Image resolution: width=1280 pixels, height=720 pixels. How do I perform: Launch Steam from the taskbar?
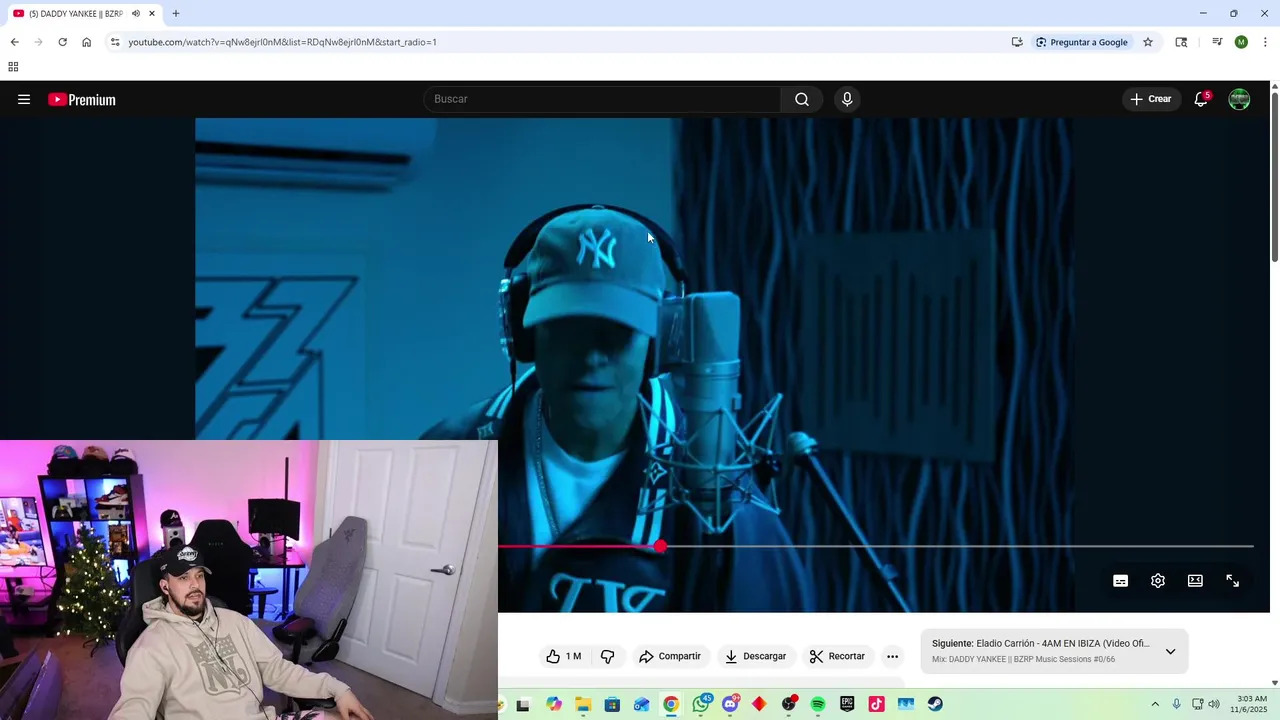(935, 705)
